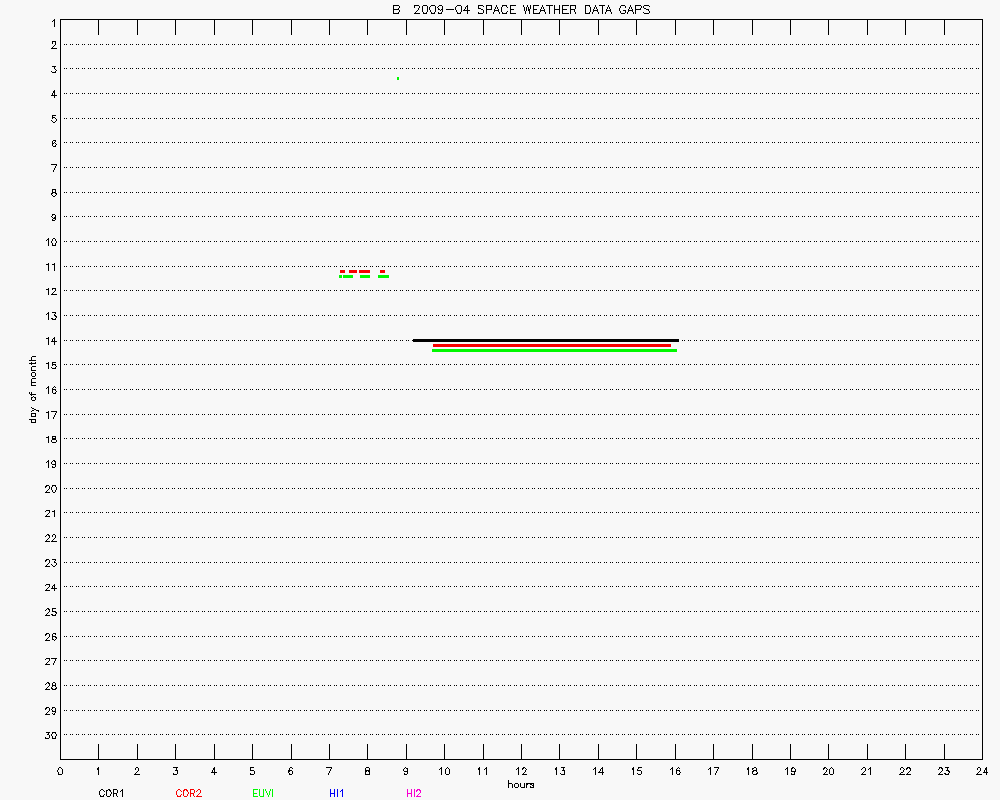This screenshot has width=1000, height=800.
Task: Click the day 1 label on y-axis
Action: tap(51, 21)
